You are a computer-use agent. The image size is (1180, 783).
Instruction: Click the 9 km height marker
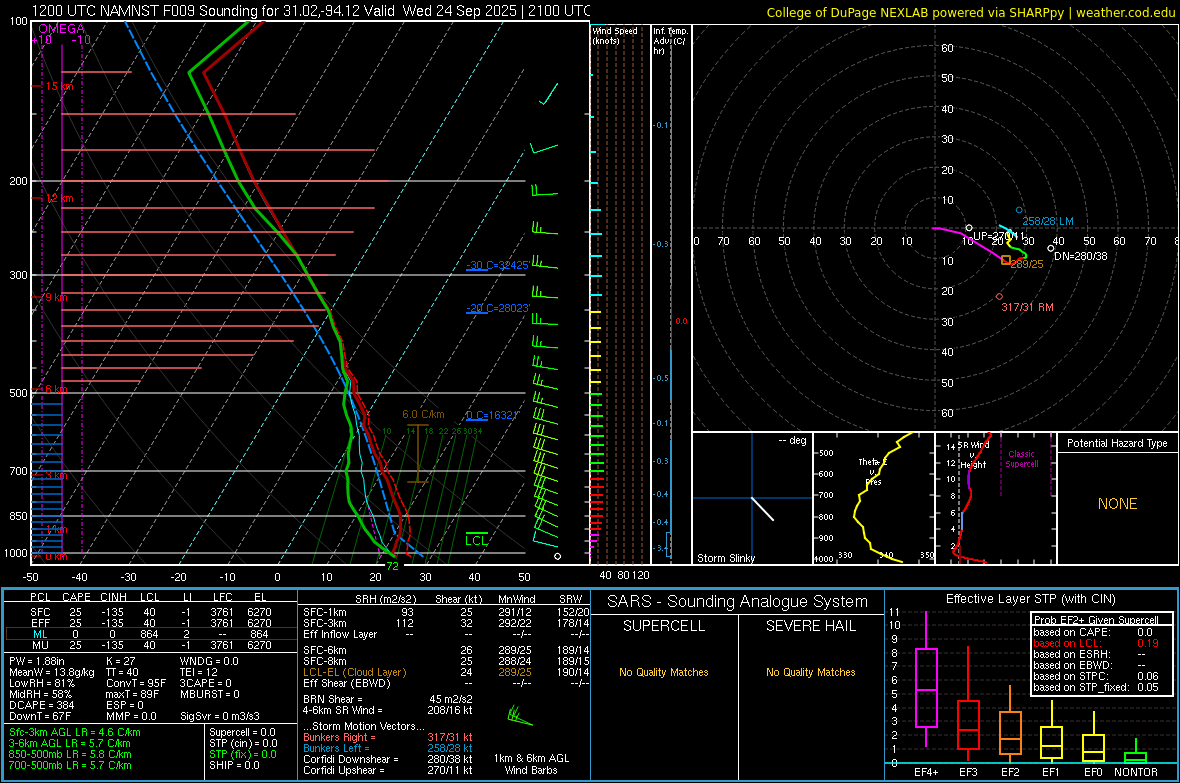[x=55, y=297]
